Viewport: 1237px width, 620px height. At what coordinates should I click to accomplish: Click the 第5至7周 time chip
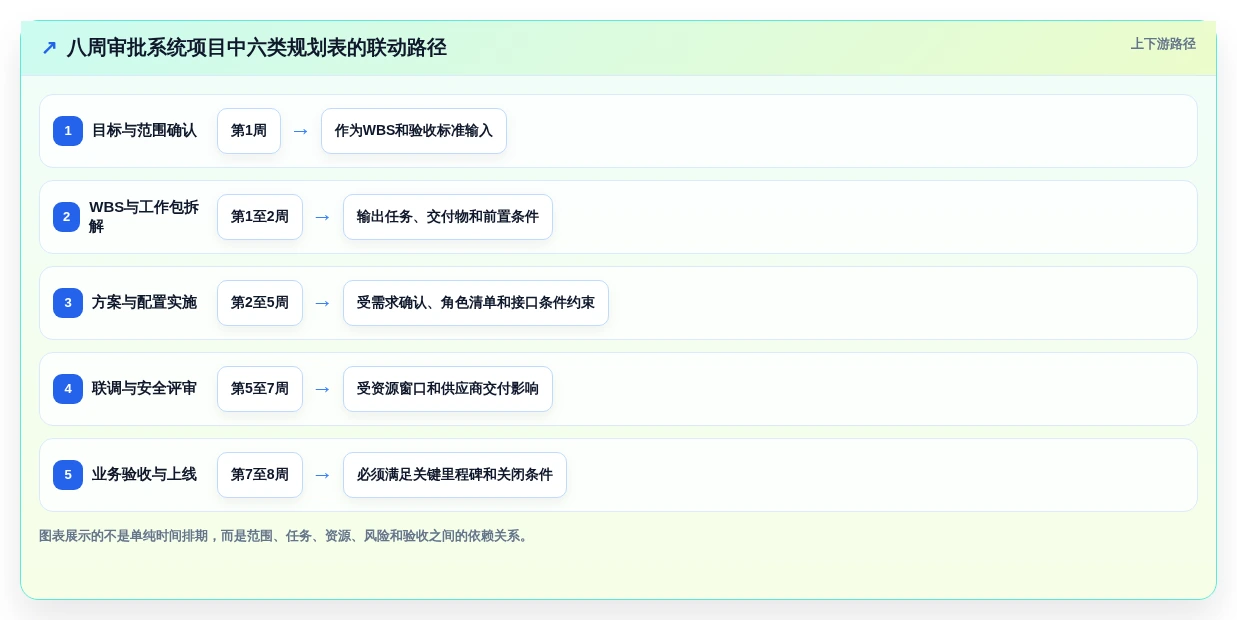tap(260, 389)
